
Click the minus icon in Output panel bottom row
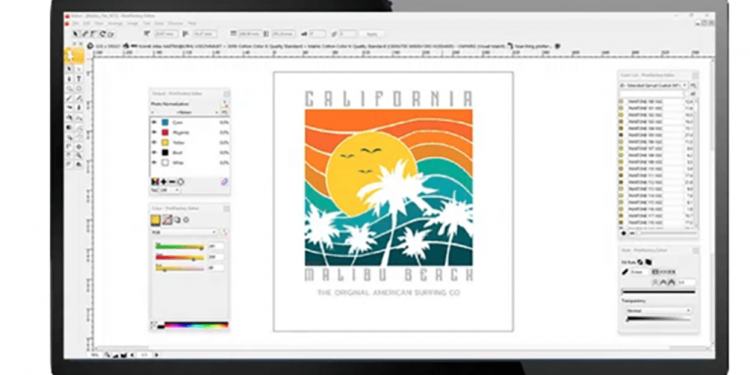(x=172, y=182)
